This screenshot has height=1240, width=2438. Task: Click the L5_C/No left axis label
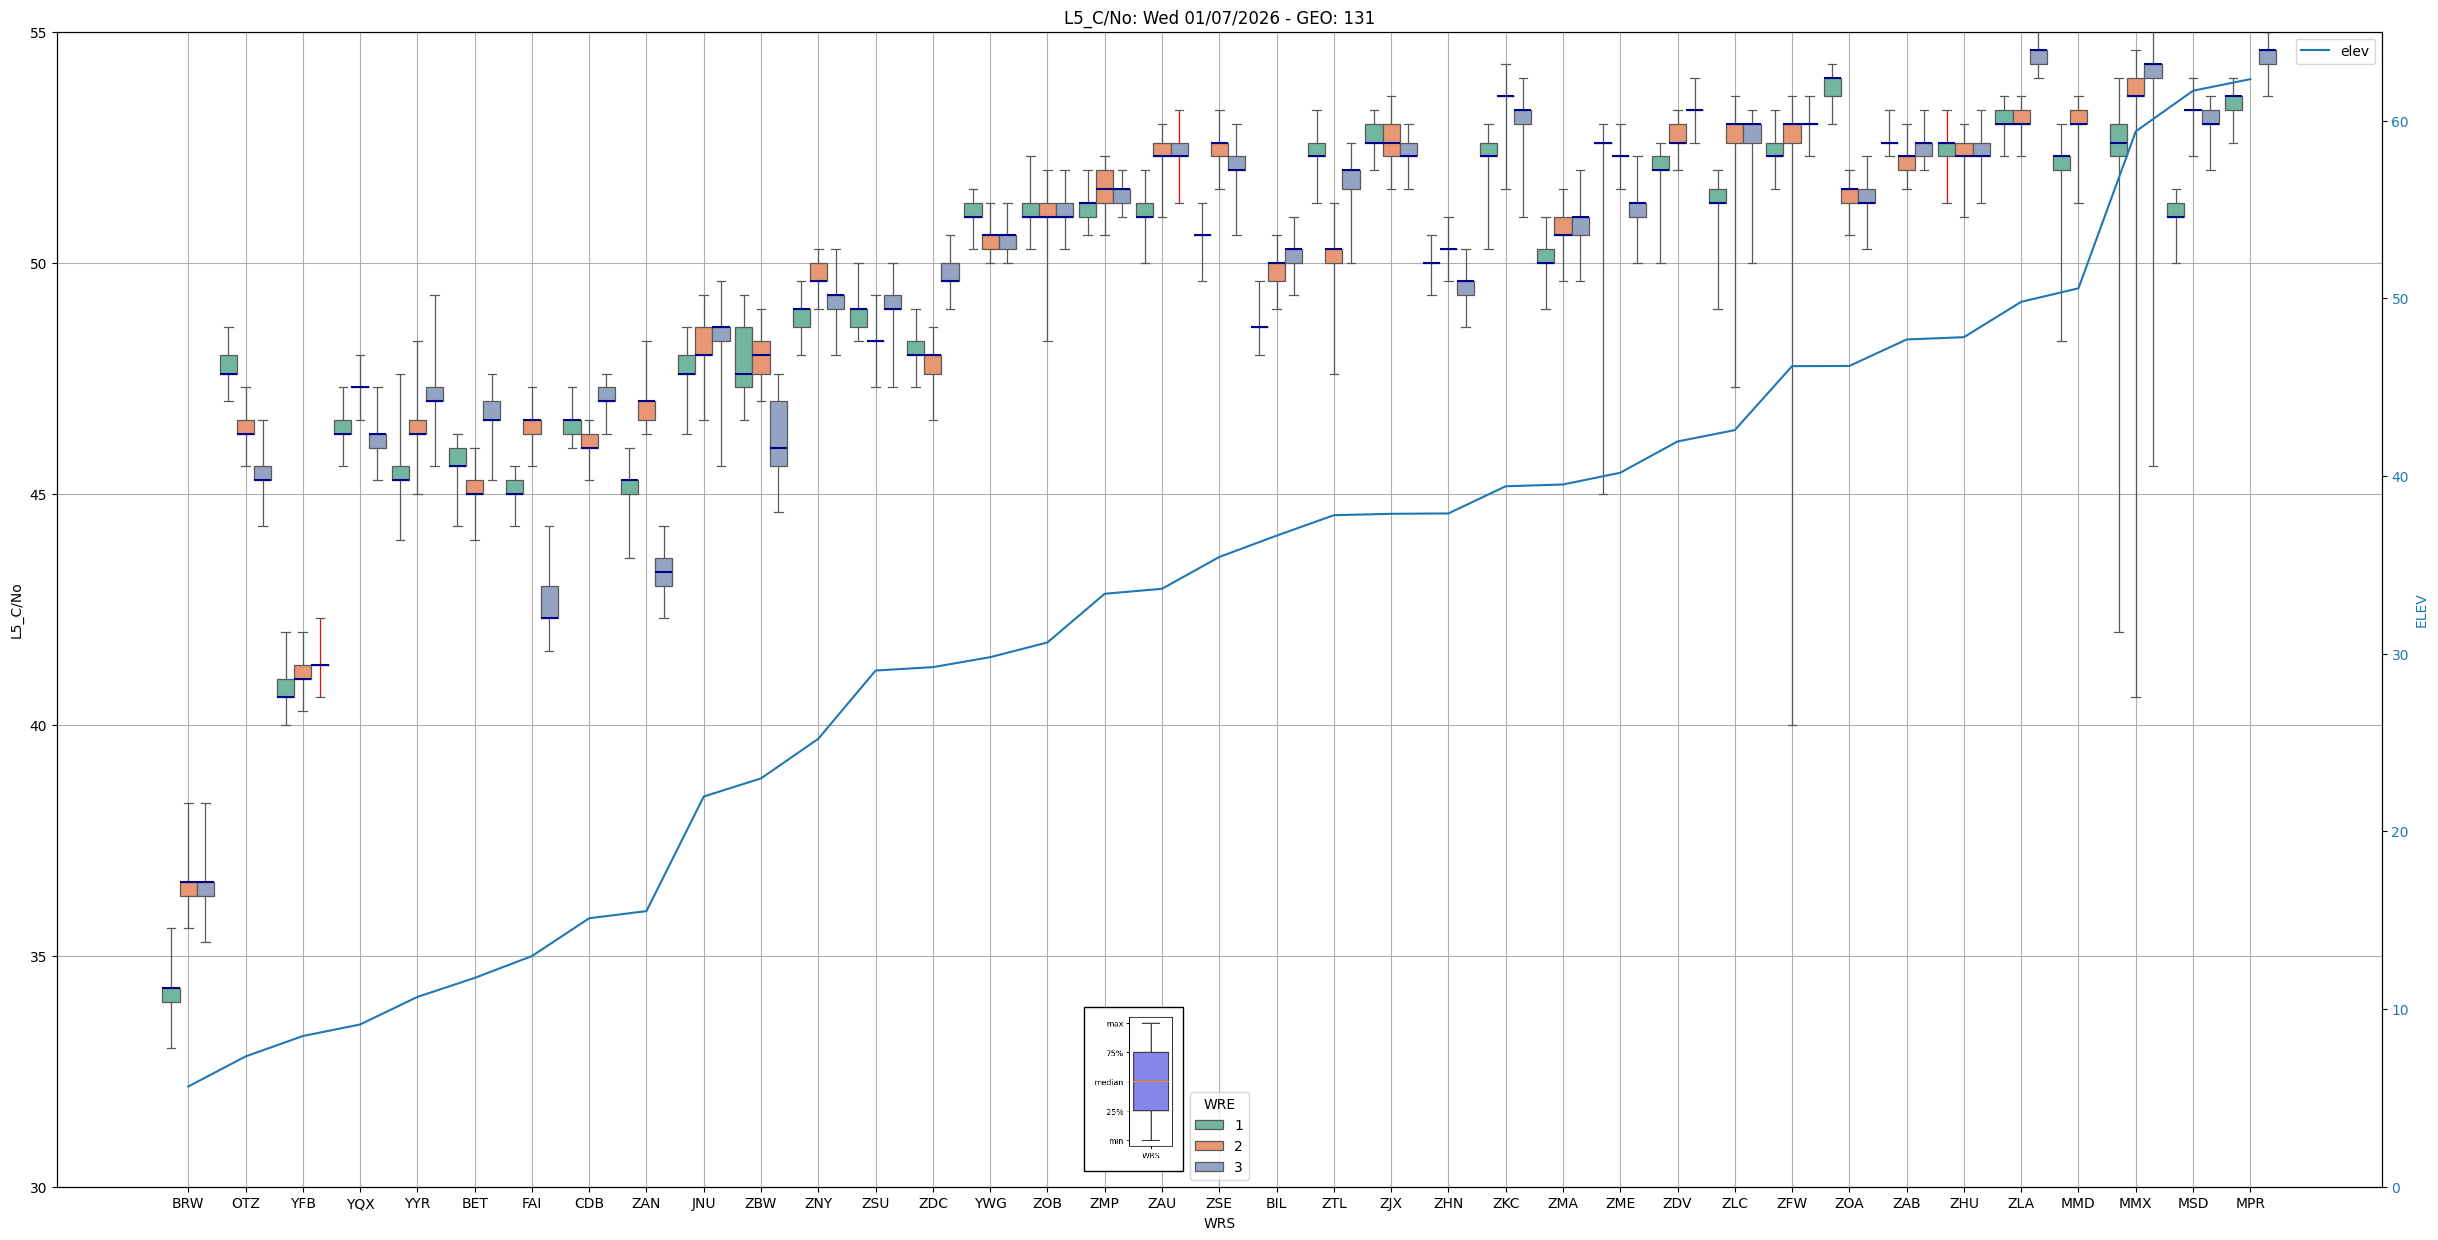click(16, 611)
